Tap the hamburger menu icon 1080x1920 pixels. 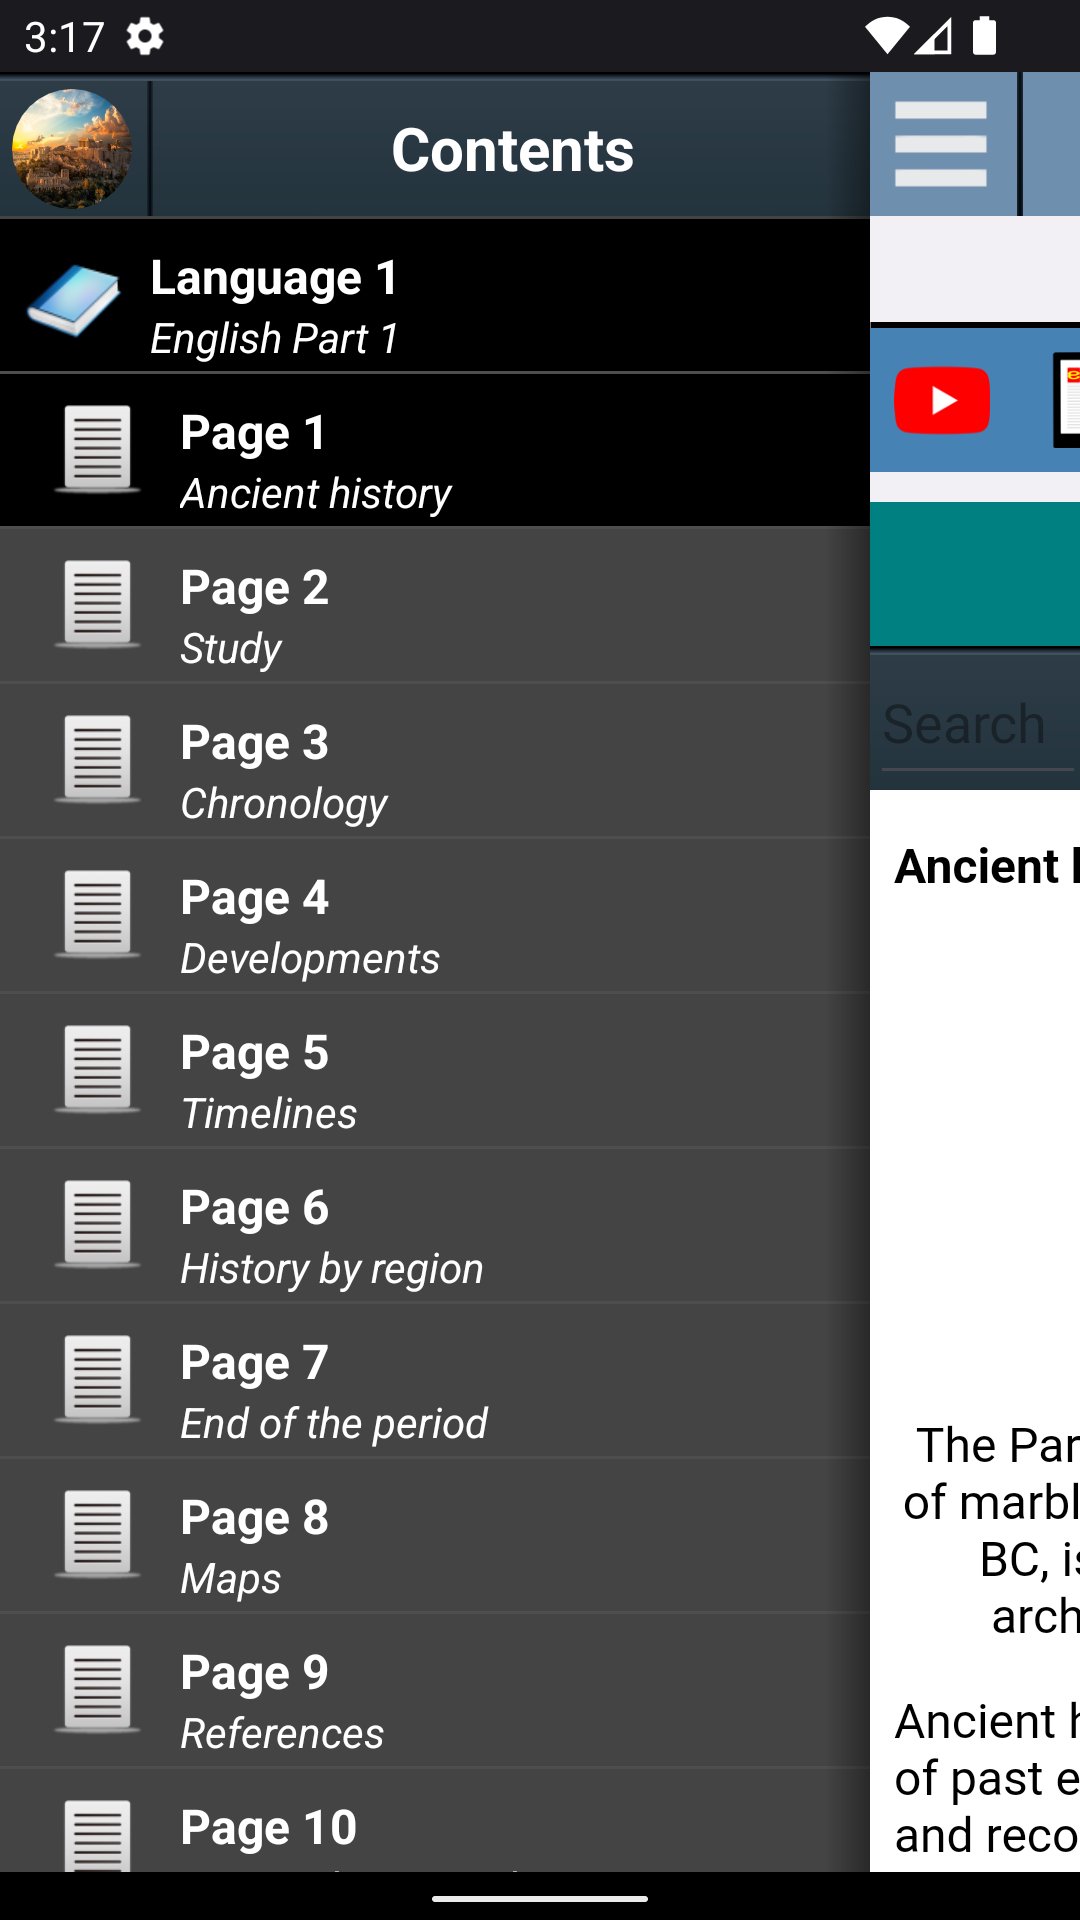click(940, 145)
